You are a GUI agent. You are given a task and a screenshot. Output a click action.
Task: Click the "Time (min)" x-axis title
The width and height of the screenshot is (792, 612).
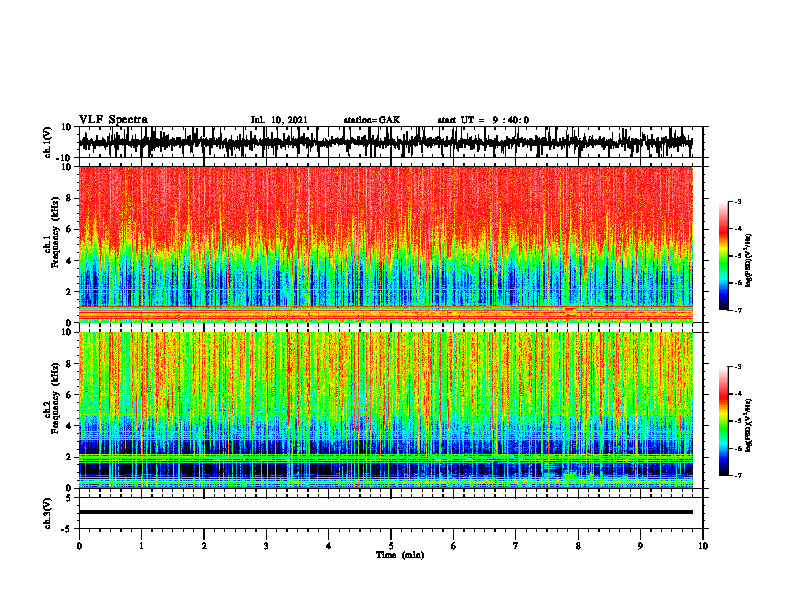pos(400,555)
